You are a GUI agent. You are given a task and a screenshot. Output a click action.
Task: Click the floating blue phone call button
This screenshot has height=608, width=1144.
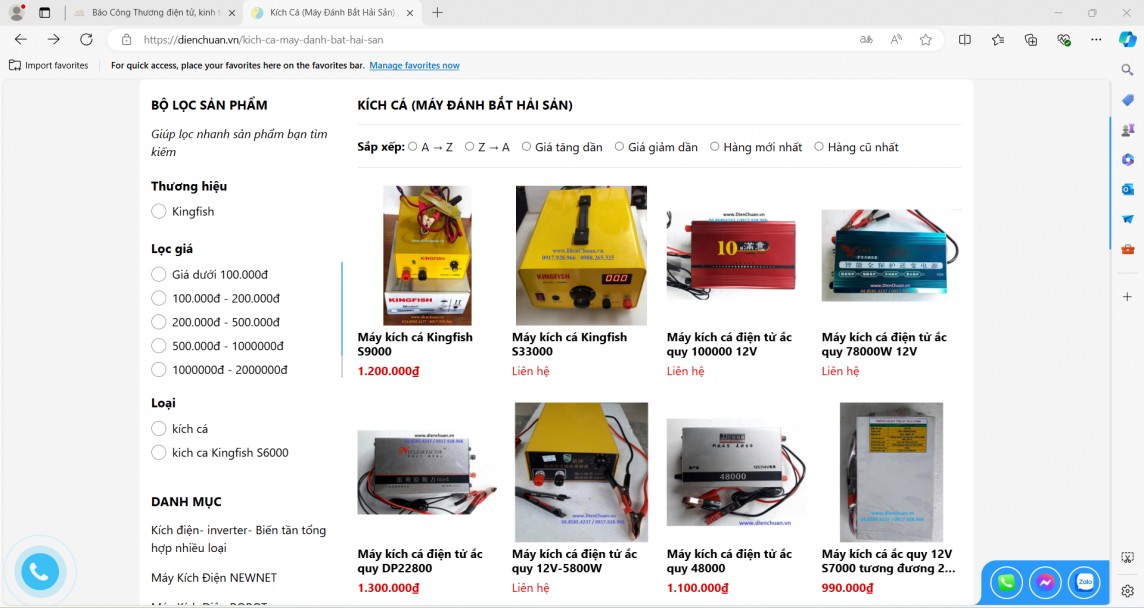click(39, 572)
